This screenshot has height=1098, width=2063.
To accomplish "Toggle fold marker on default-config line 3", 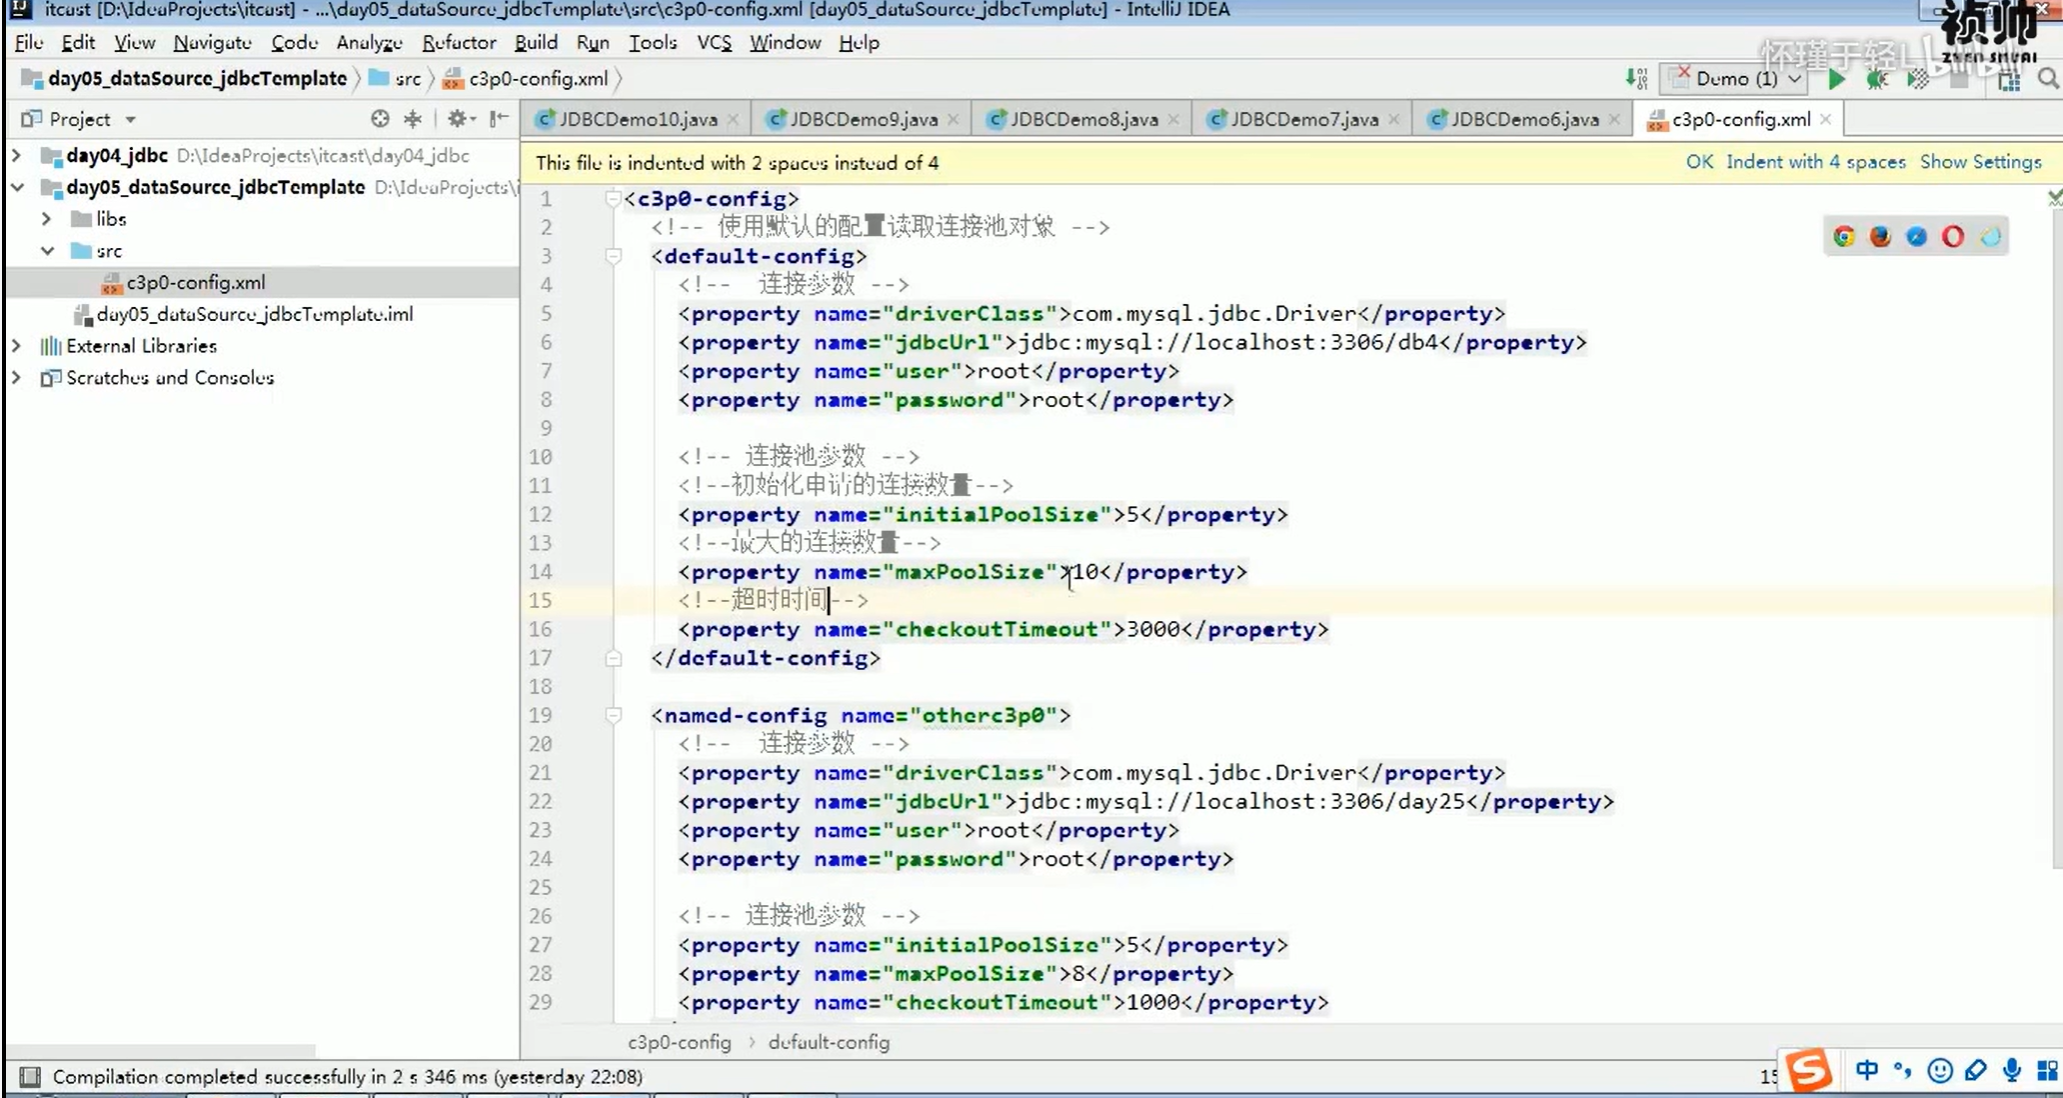I will tap(613, 256).
